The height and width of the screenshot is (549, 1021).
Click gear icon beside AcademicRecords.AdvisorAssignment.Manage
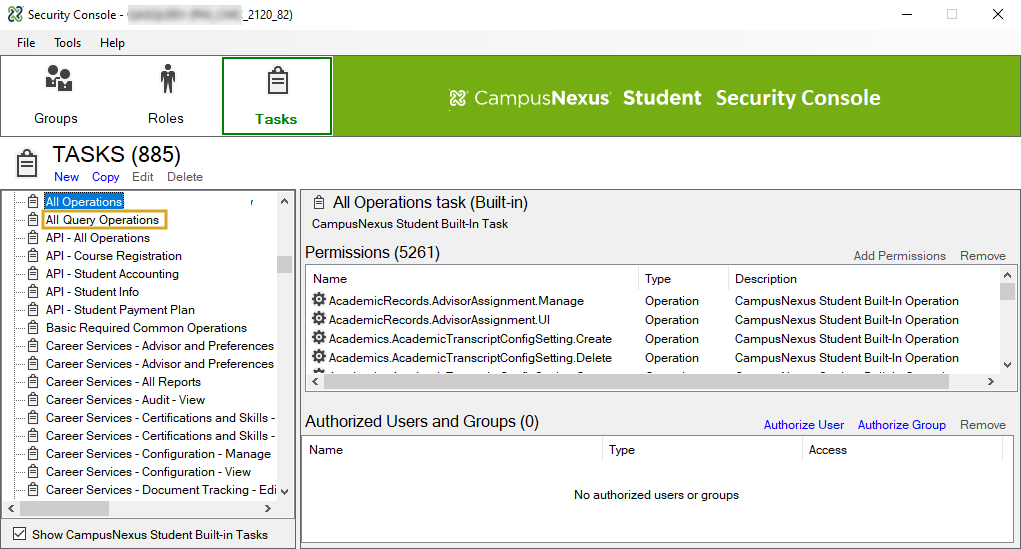tap(319, 300)
